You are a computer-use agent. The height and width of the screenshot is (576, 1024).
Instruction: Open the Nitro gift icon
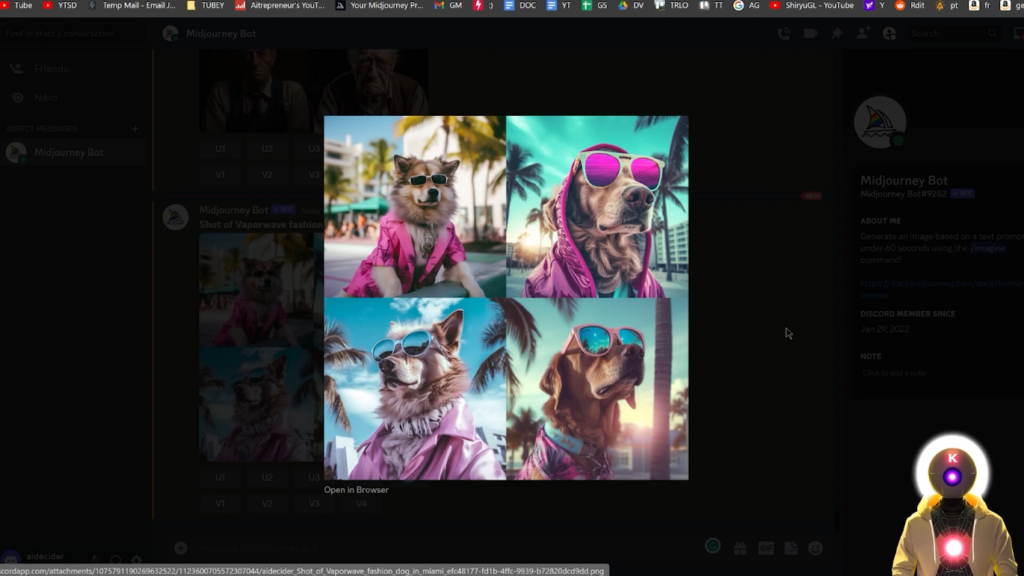pyautogui.click(x=740, y=549)
